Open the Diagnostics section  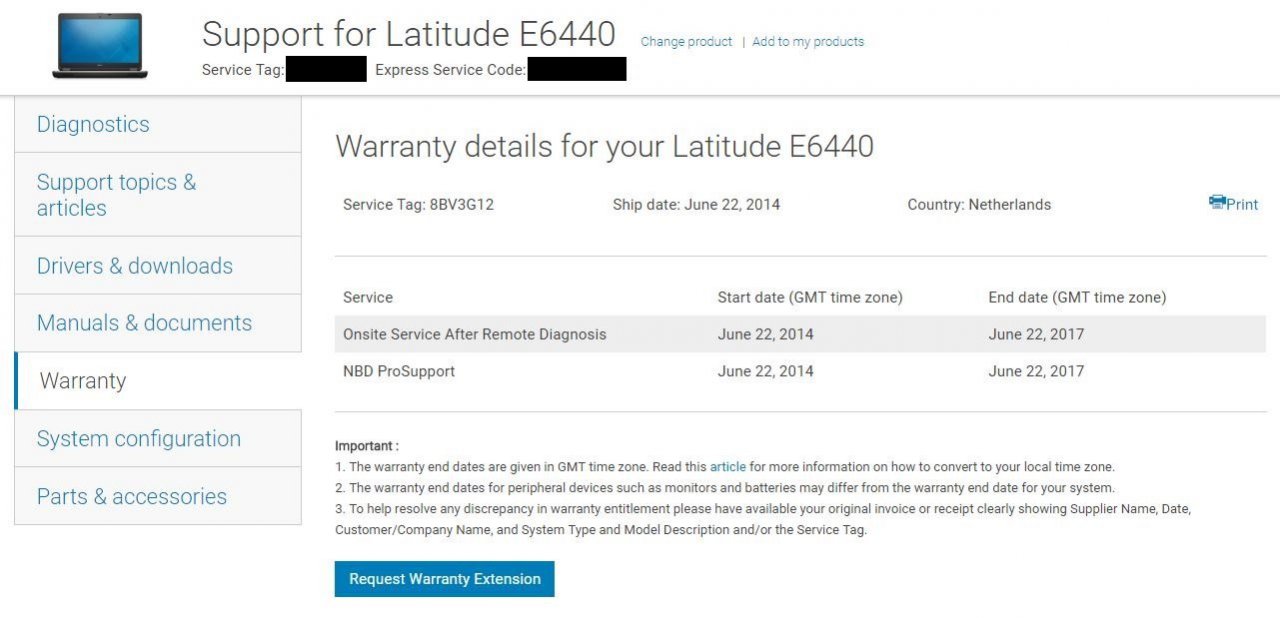tap(93, 125)
